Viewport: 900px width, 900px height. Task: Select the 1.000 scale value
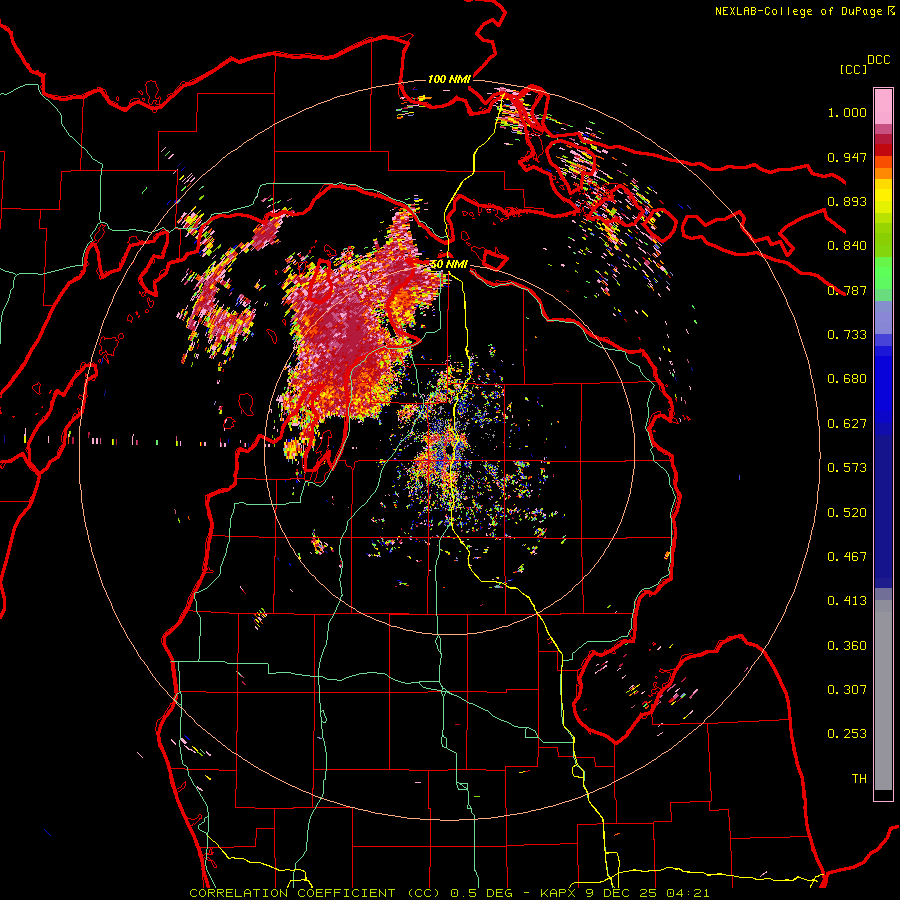click(x=847, y=113)
